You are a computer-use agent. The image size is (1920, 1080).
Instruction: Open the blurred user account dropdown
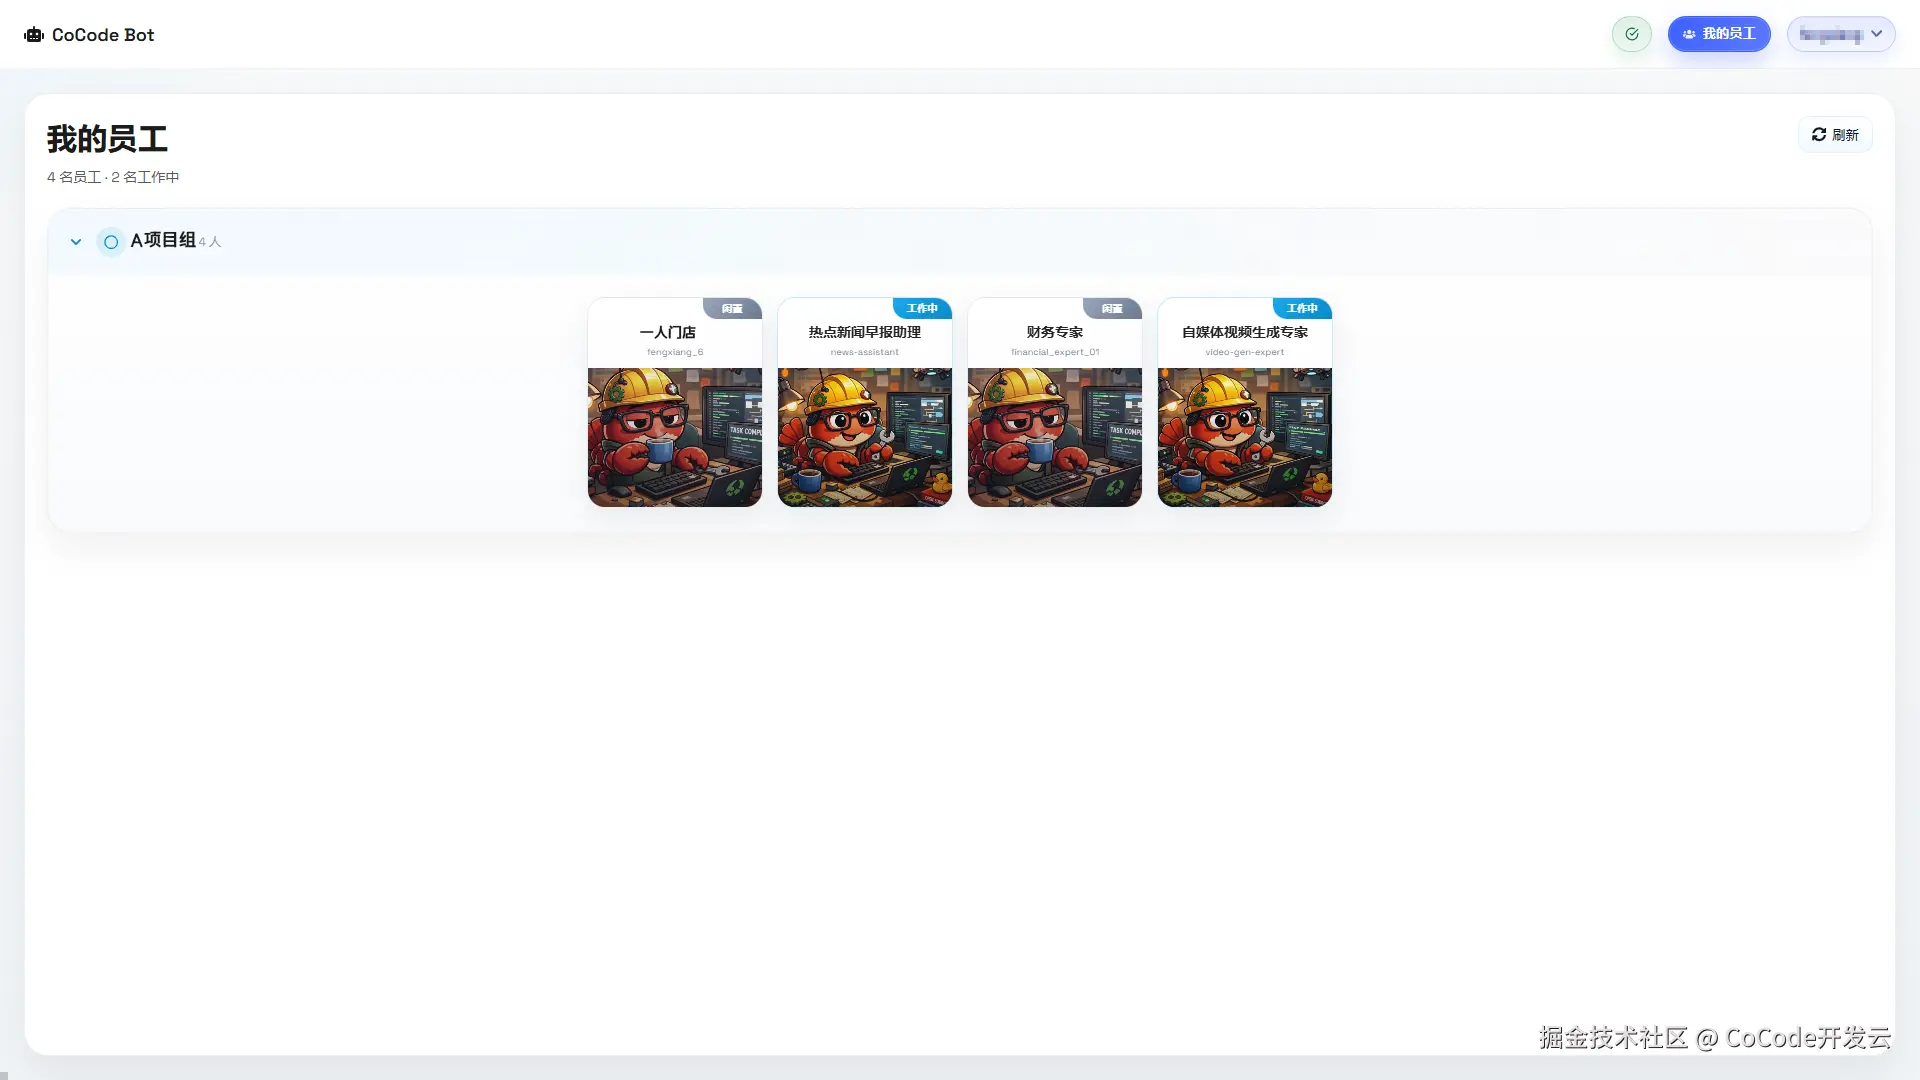1841,34
